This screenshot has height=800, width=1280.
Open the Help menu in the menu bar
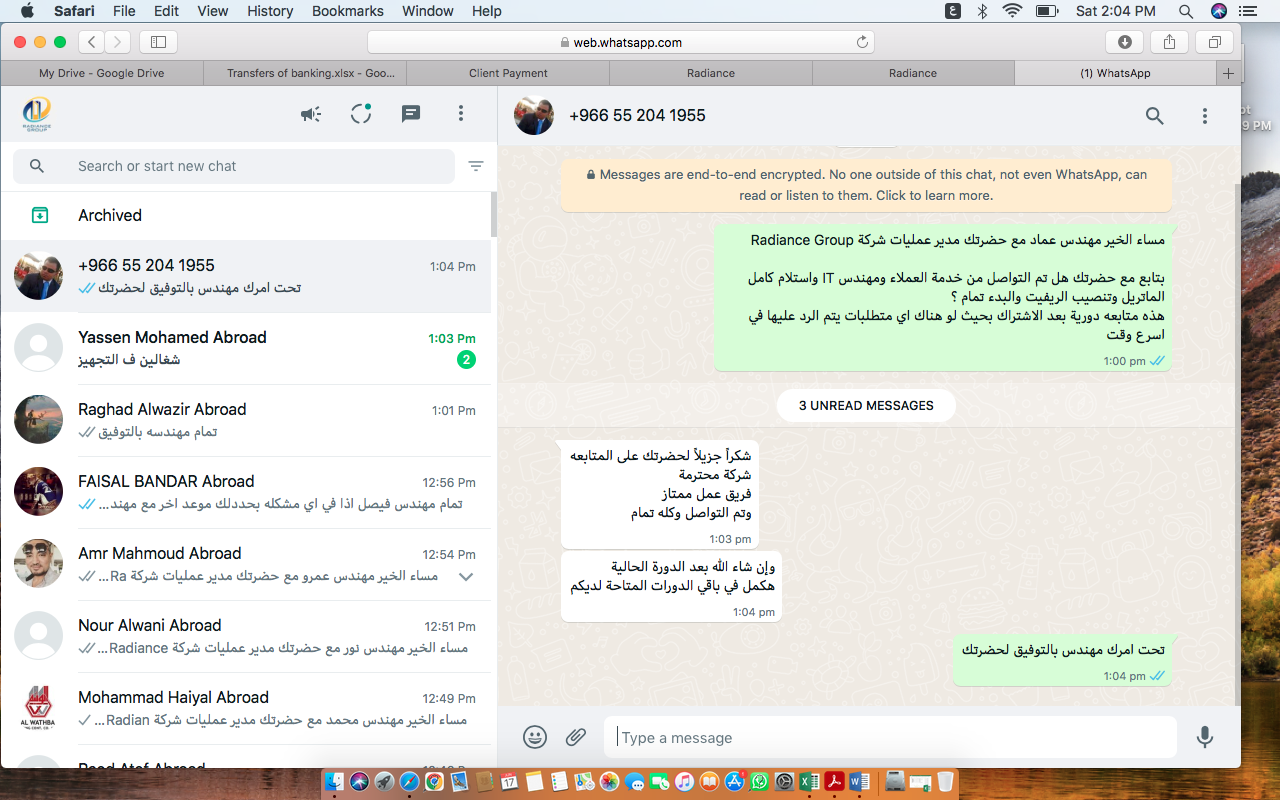click(487, 11)
